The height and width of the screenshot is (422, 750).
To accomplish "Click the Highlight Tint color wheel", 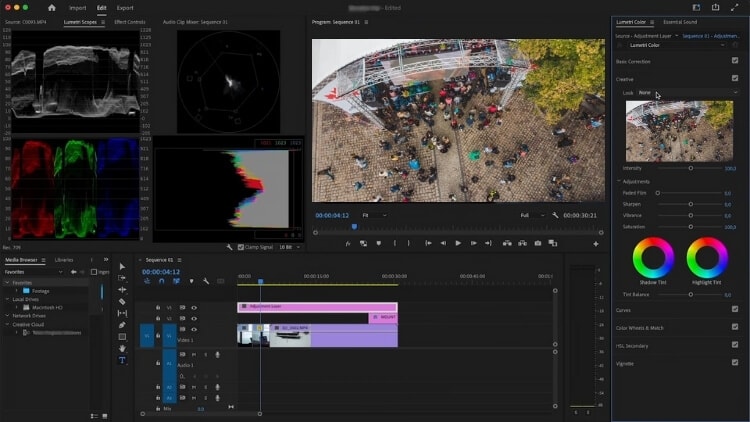I will tap(707, 257).
